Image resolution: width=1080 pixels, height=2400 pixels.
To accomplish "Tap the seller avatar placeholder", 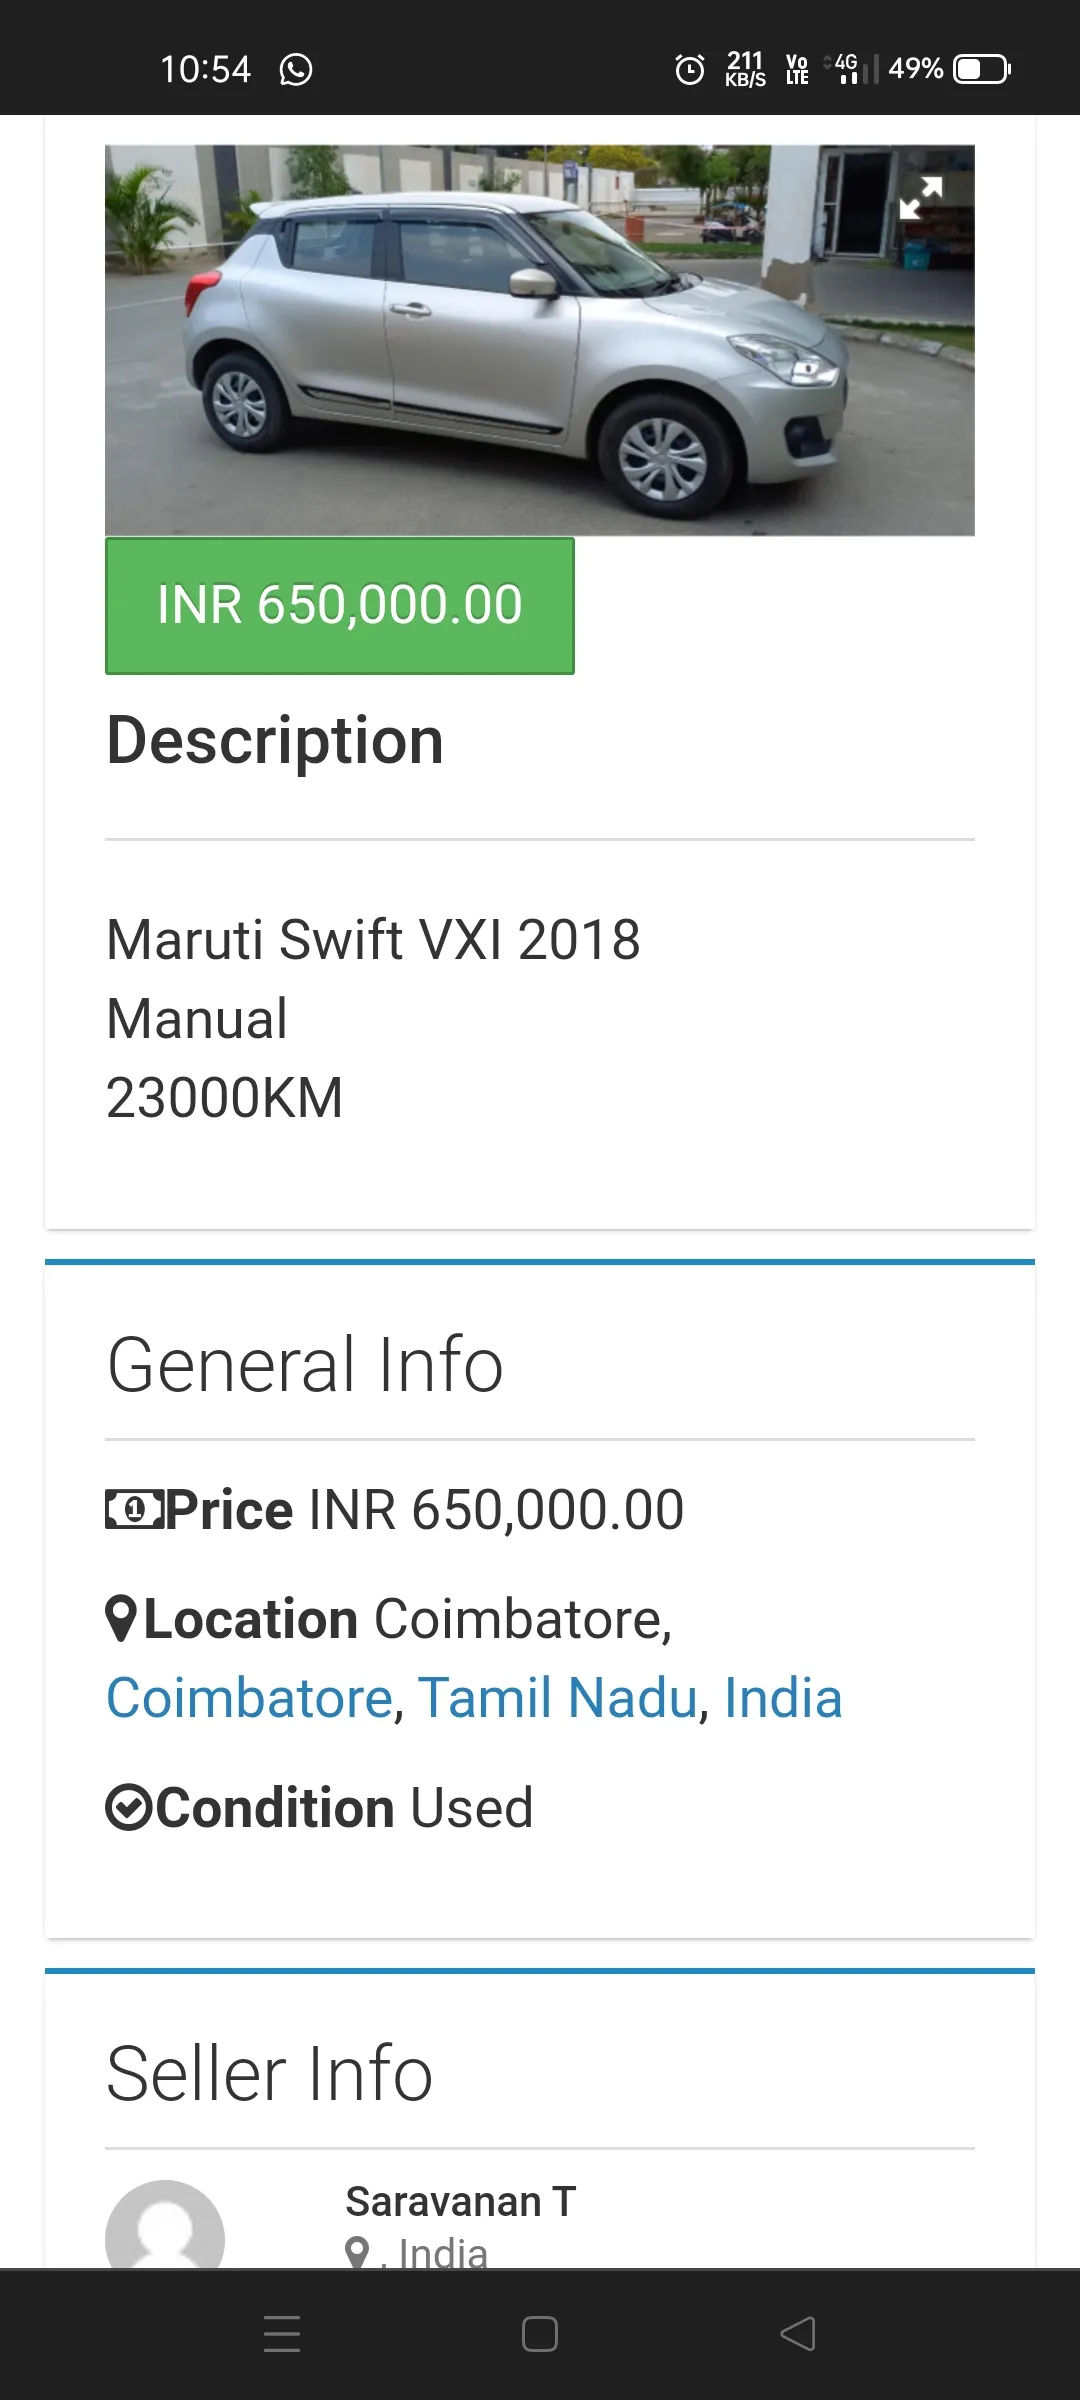I will 165,2225.
